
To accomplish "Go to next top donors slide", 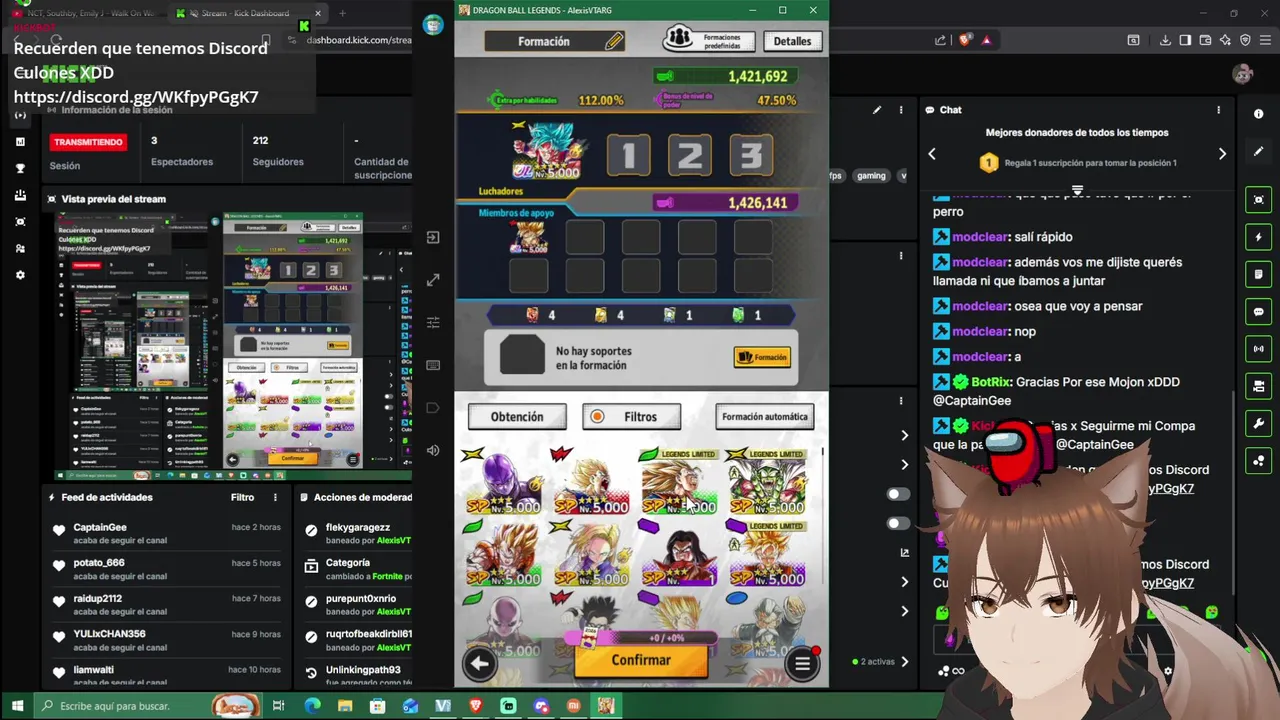I will pyautogui.click(x=1222, y=153).
